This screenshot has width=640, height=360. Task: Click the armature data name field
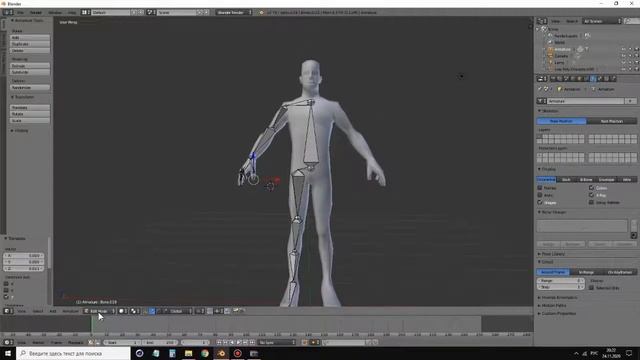pyautogui.click(x=585, y=101)
